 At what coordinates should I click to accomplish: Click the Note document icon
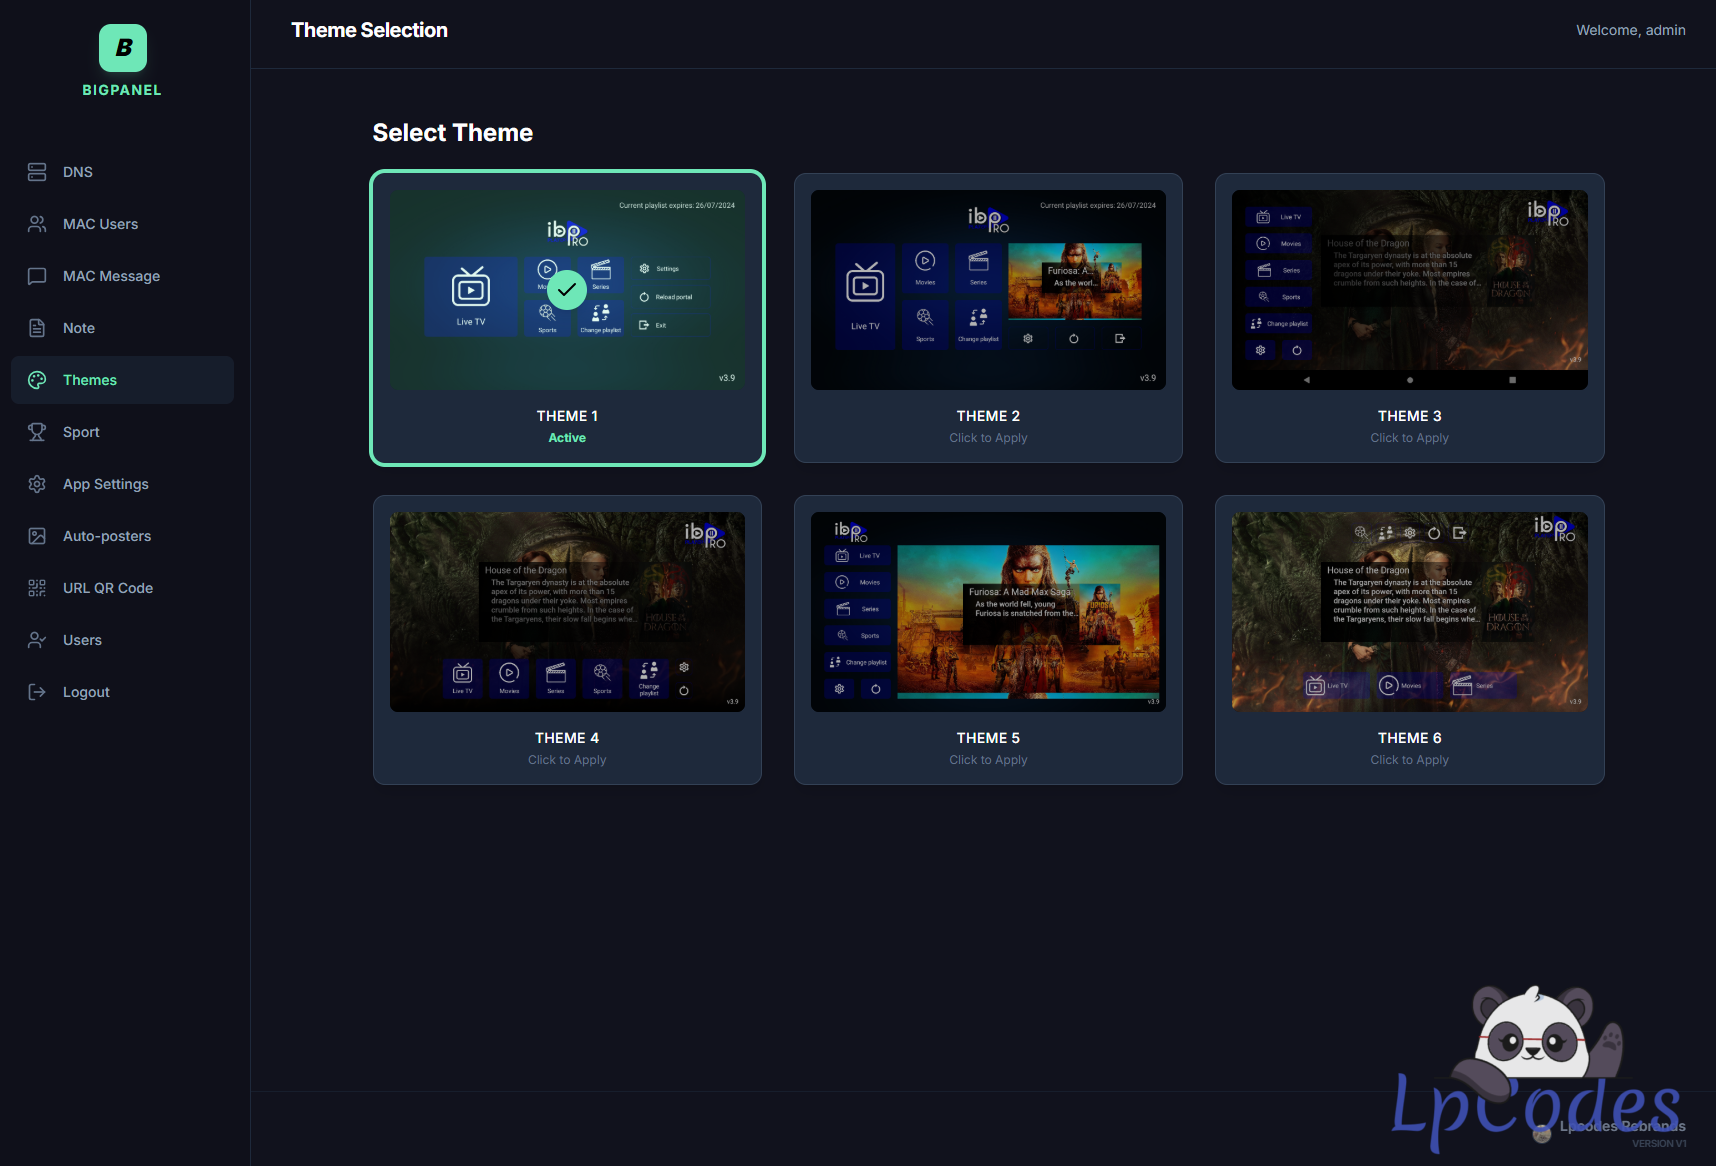(37, 328)
